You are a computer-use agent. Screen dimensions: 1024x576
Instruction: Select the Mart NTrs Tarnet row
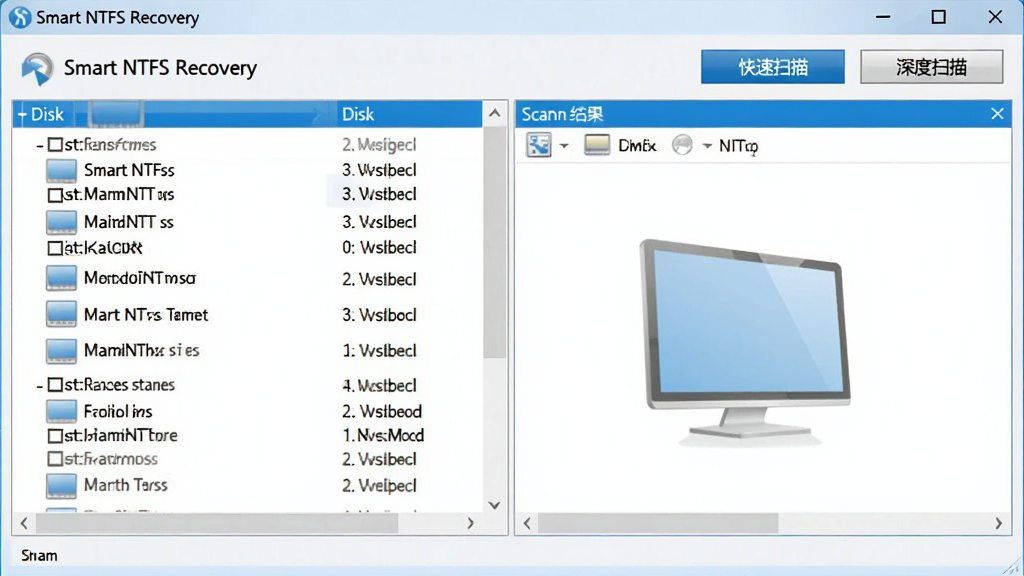pos(248,314)
